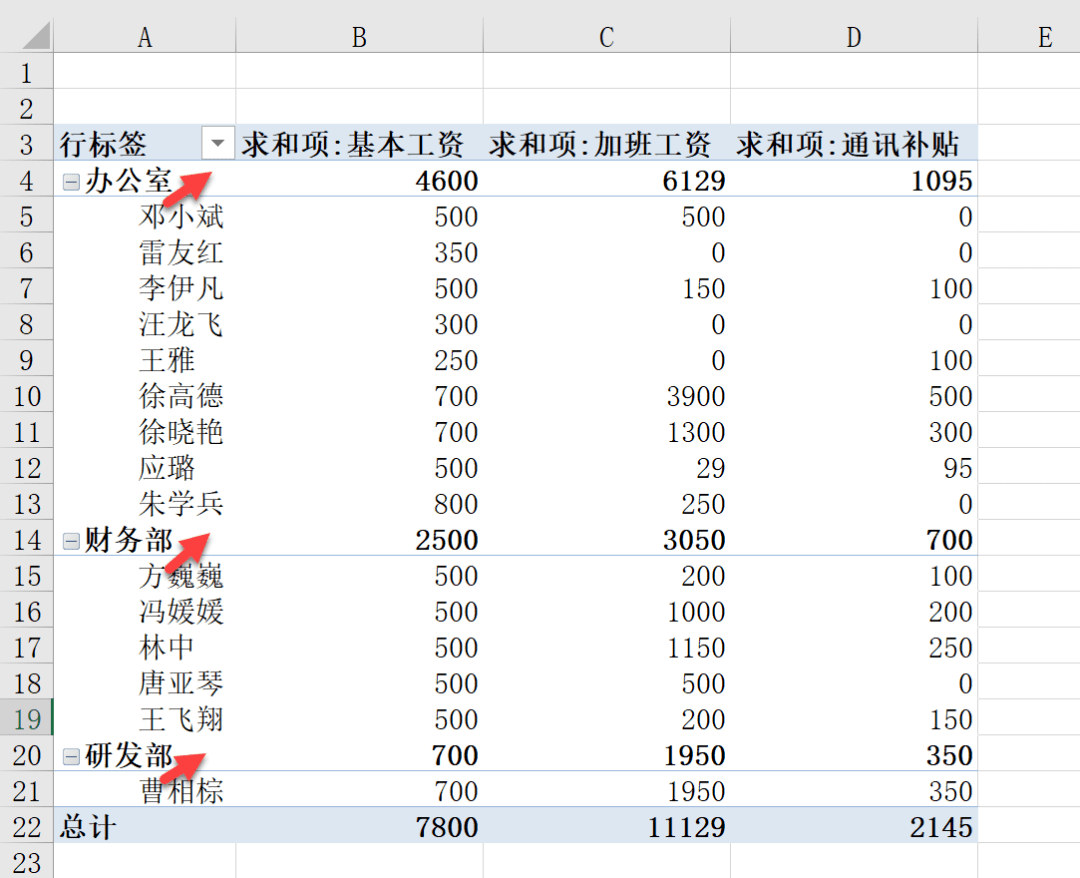Select the 方巍巍 cell

(145, 575)
